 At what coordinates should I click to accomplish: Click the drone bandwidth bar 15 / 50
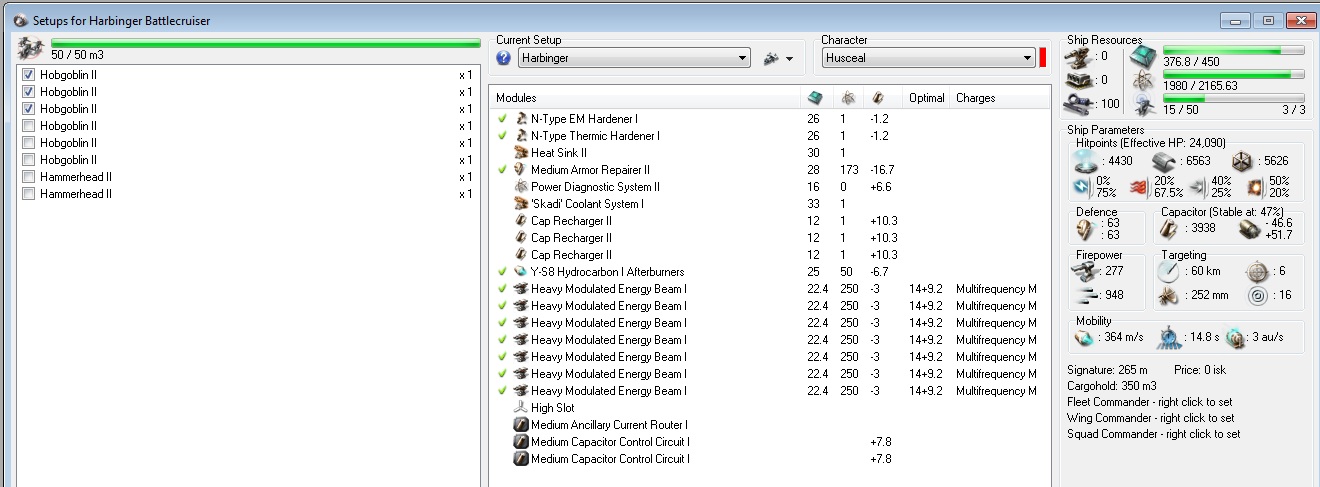coord(1233,99)
